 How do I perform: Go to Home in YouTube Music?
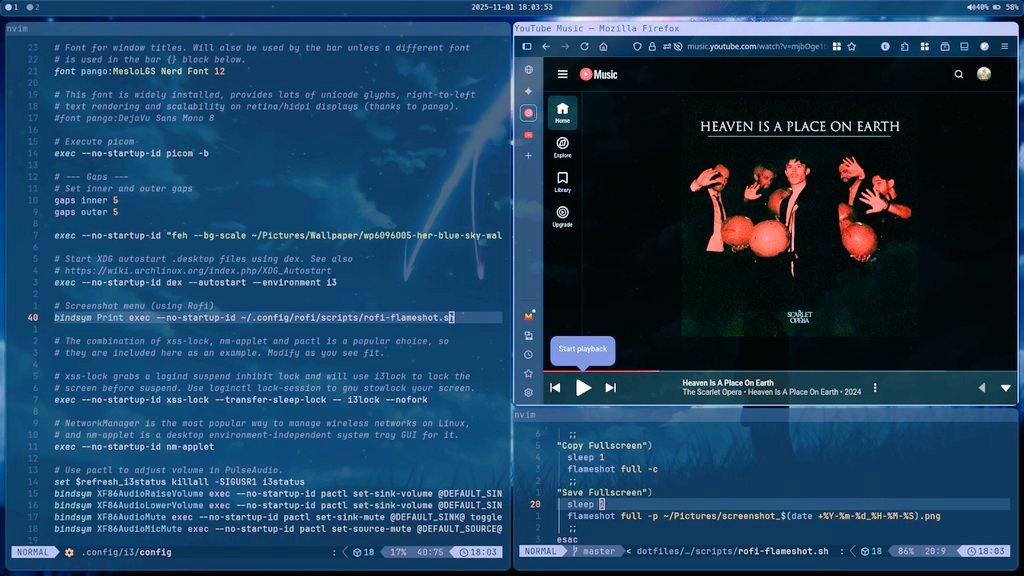point(562,113)
